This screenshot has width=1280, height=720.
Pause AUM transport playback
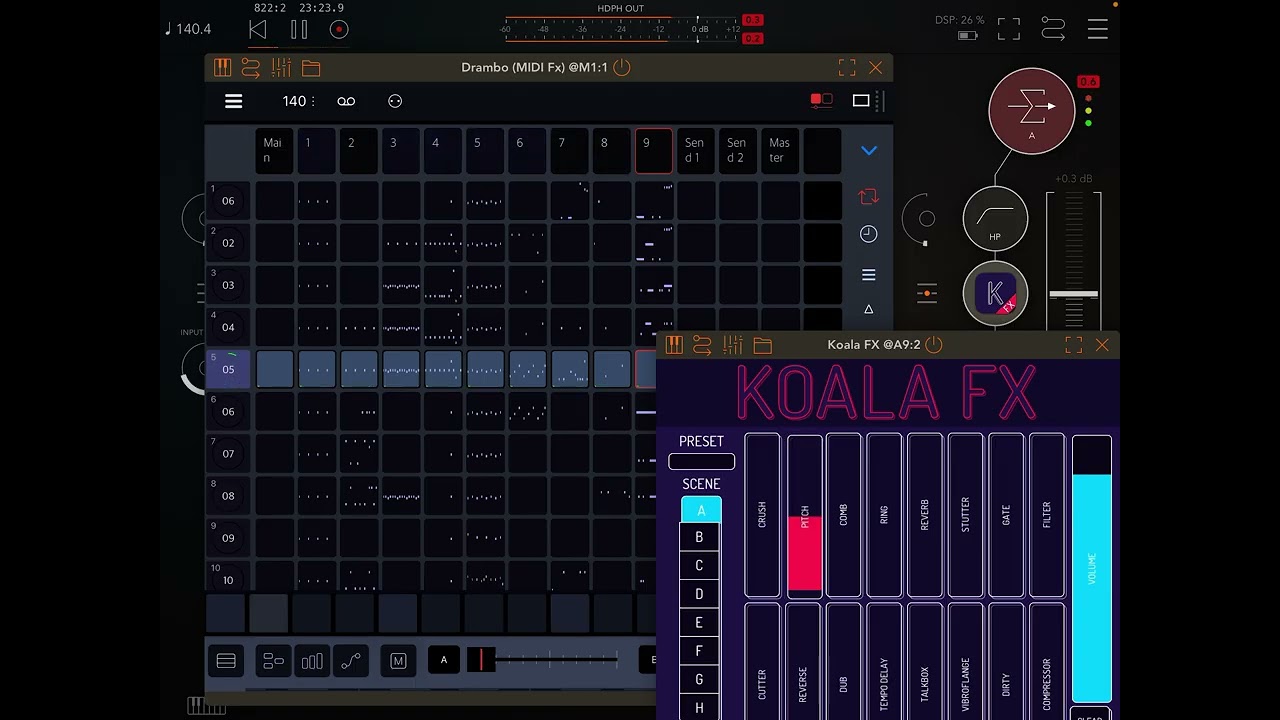(x=299, y=30)
